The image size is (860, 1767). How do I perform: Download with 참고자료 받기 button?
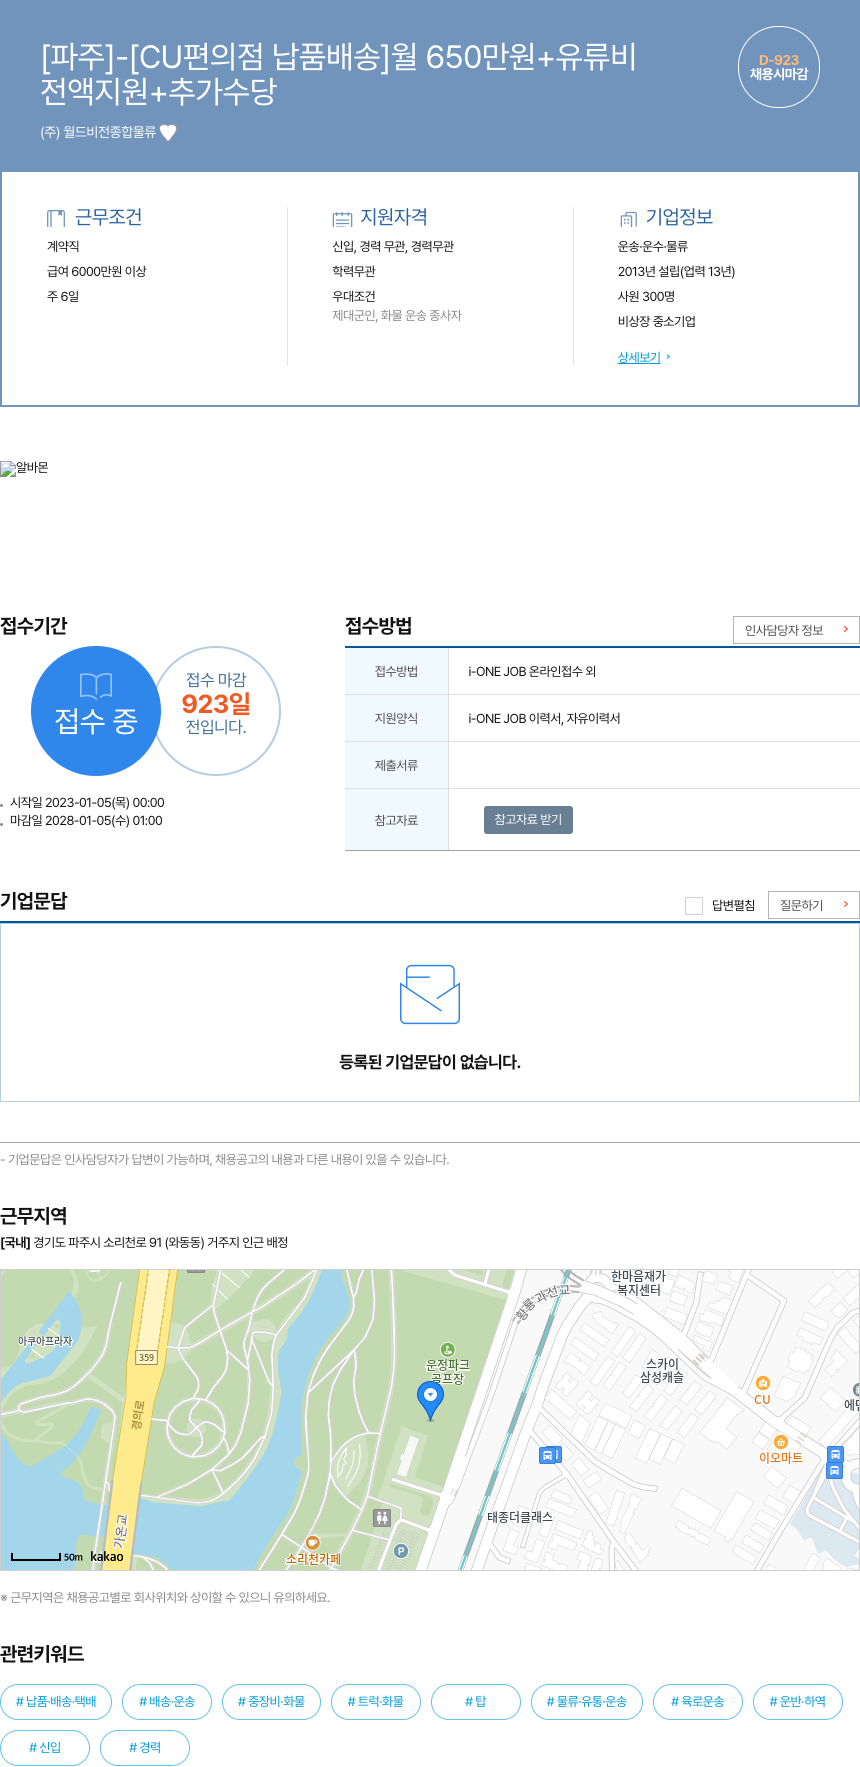(528, 820)
